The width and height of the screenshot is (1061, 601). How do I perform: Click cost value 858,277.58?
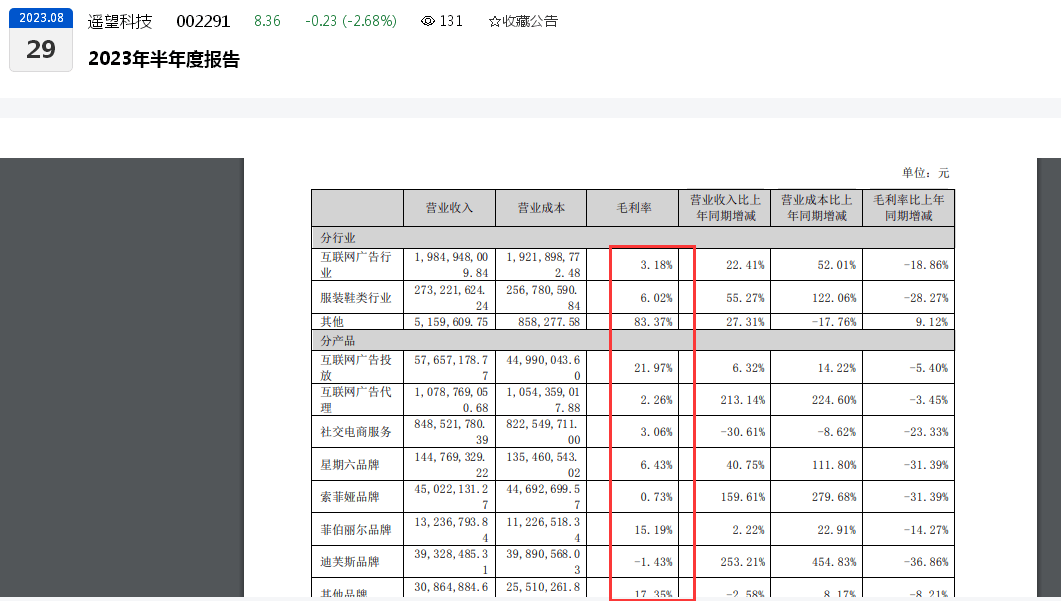(549, 322)
